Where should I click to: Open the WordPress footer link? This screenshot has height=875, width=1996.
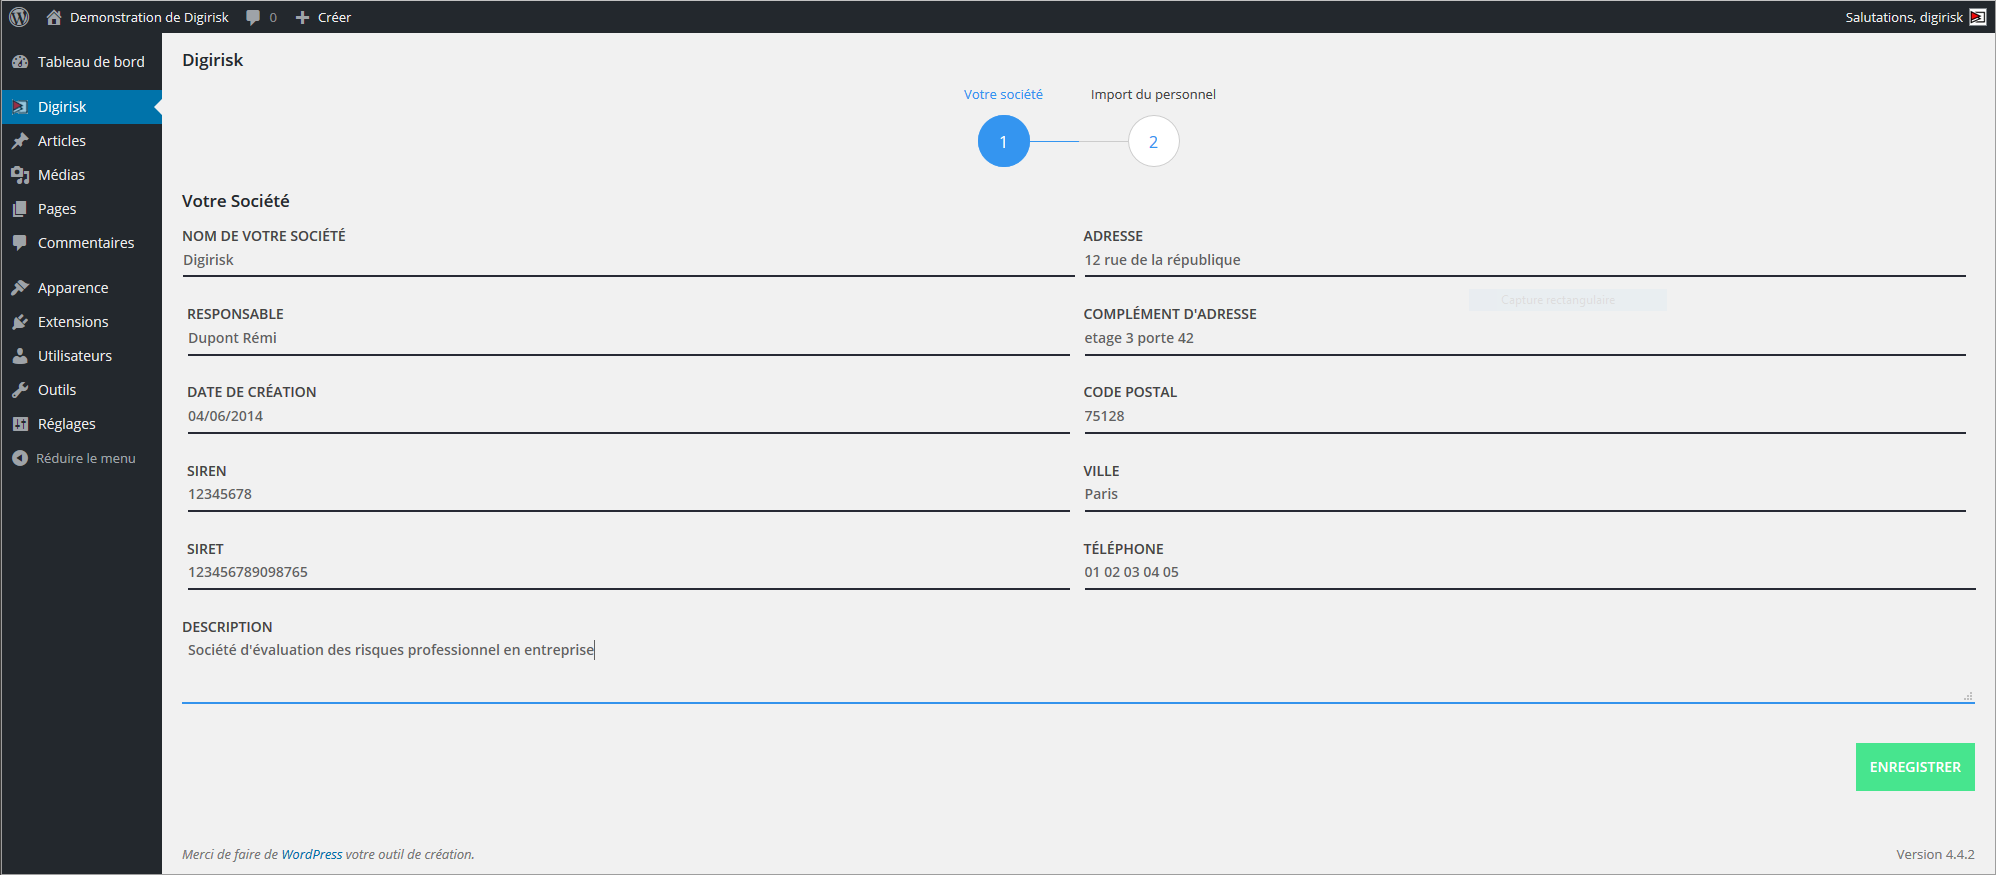pos(312,854)
